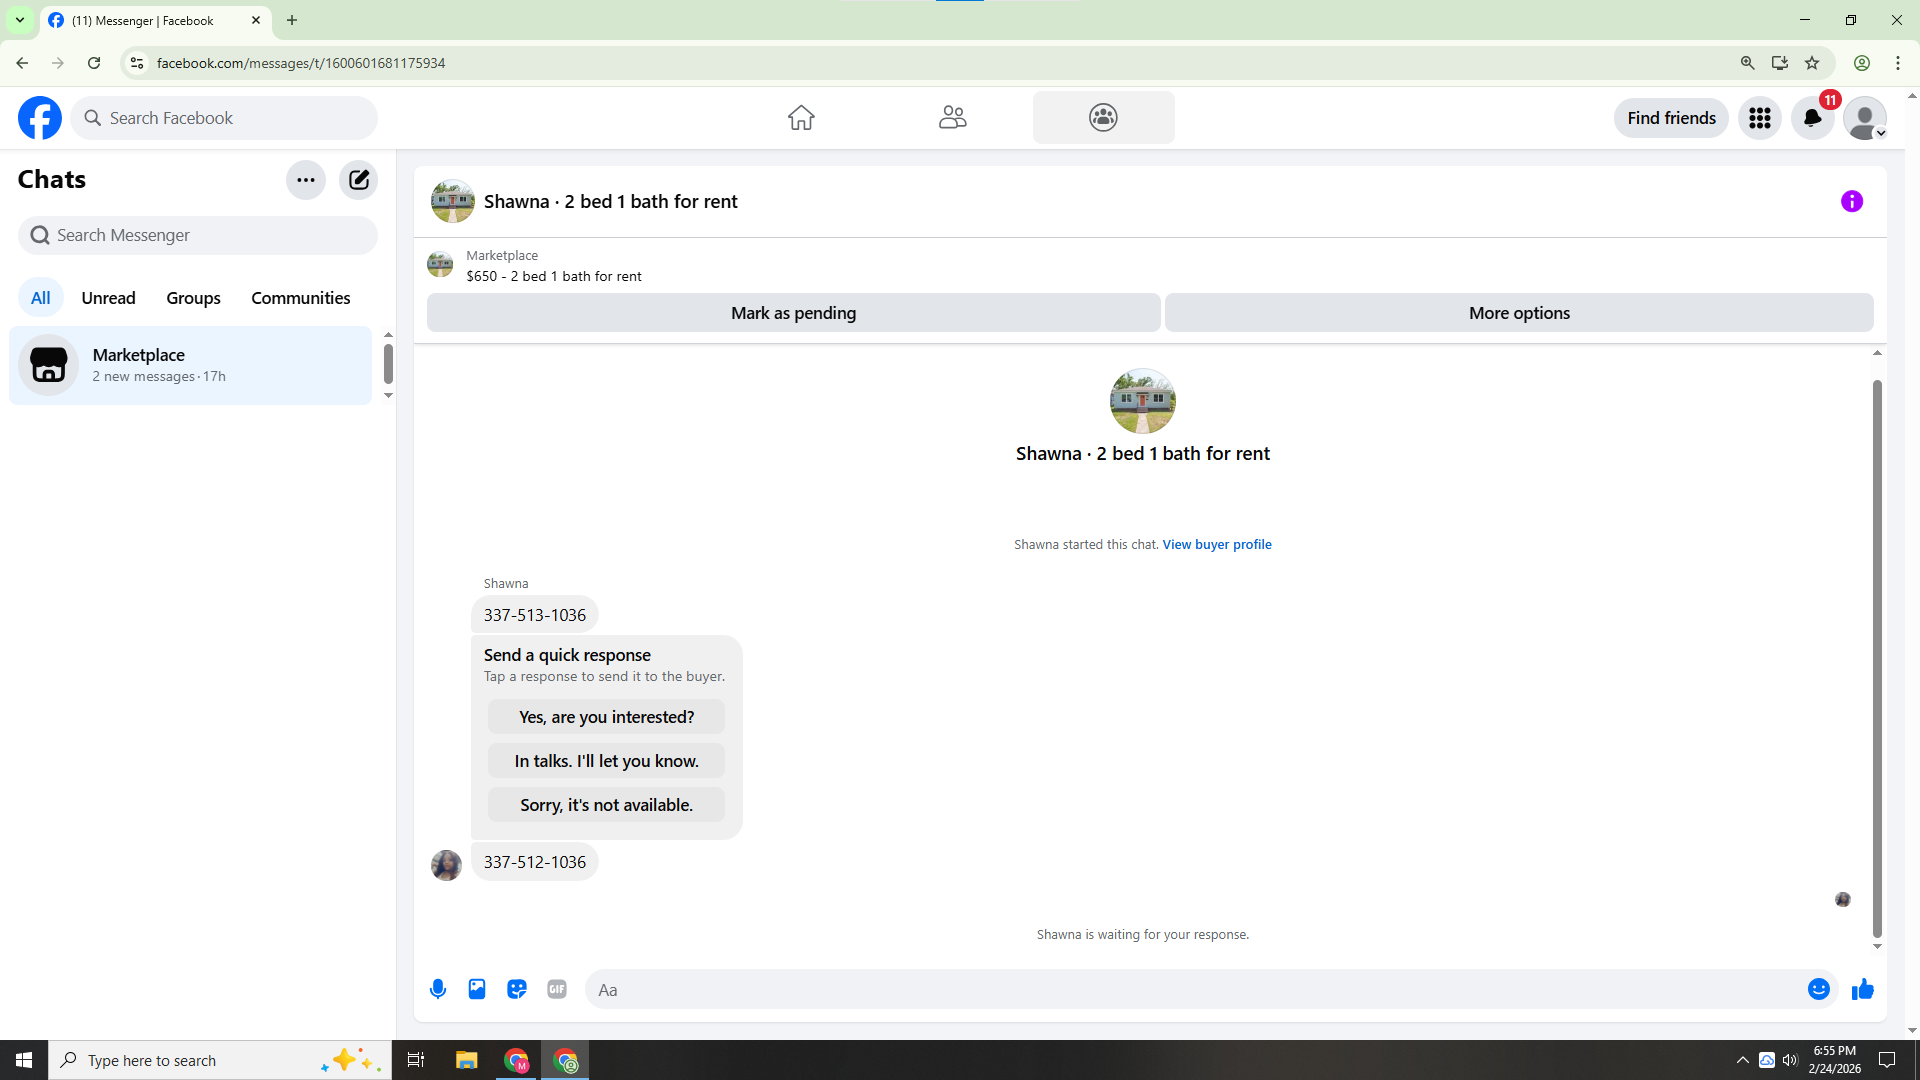Select the Communities filter tab
This screenshot has height=1080, width=1920.
pyautogui.click(x=300, y=298)
